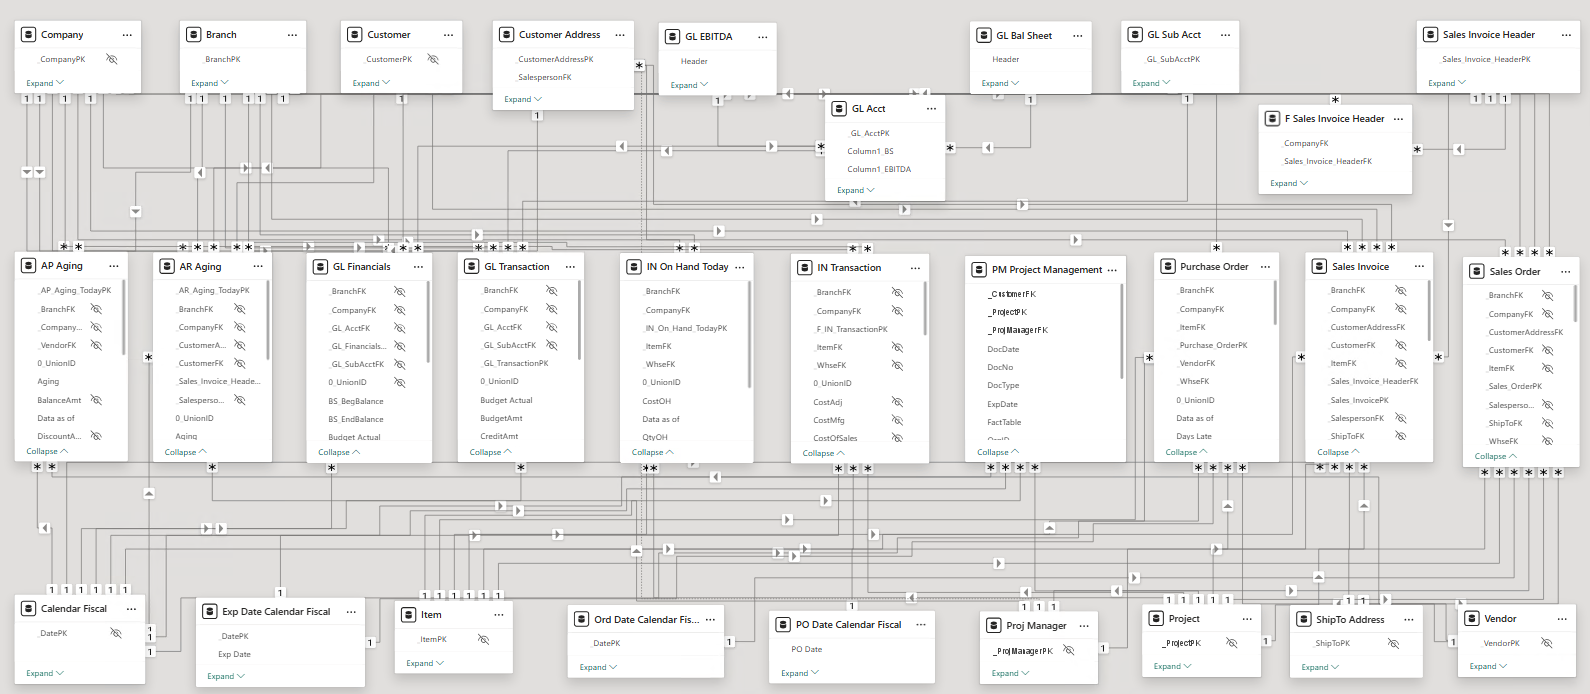This screenshot has height=694, width=1590.
Task: Click the PM Project Management table icon
Action: point(979,270)
